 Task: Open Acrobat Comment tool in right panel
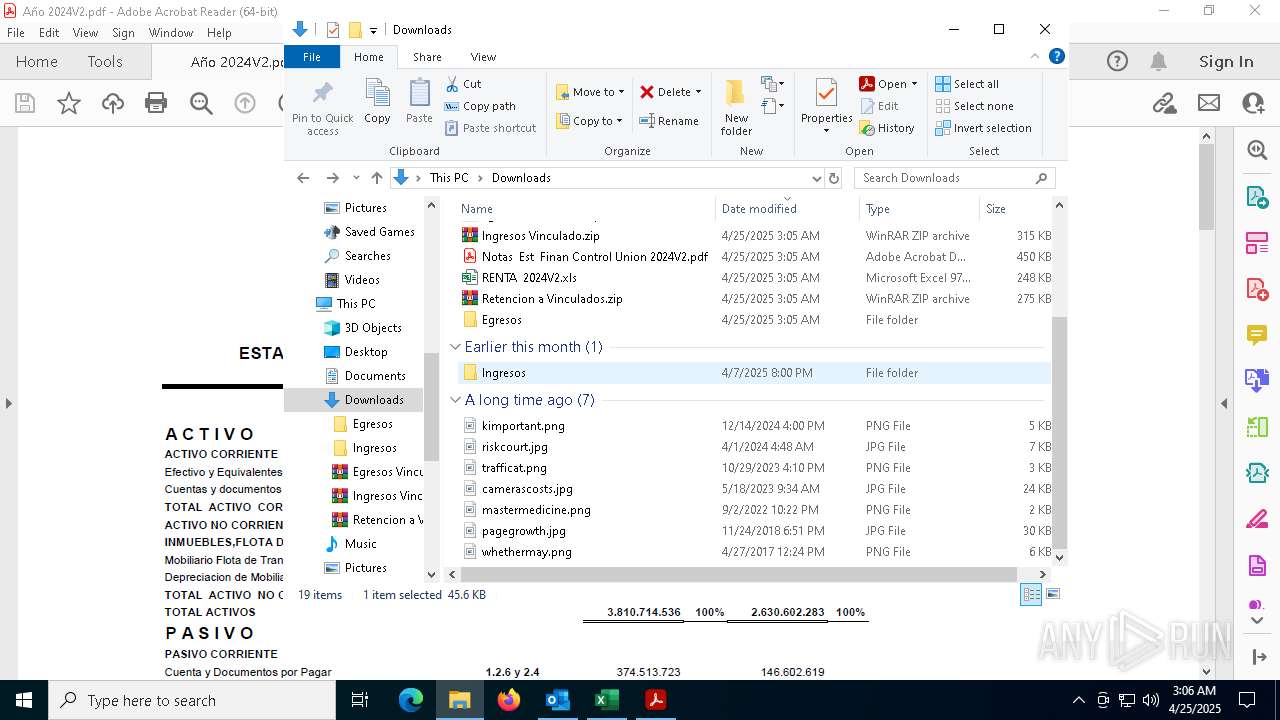1257,334
